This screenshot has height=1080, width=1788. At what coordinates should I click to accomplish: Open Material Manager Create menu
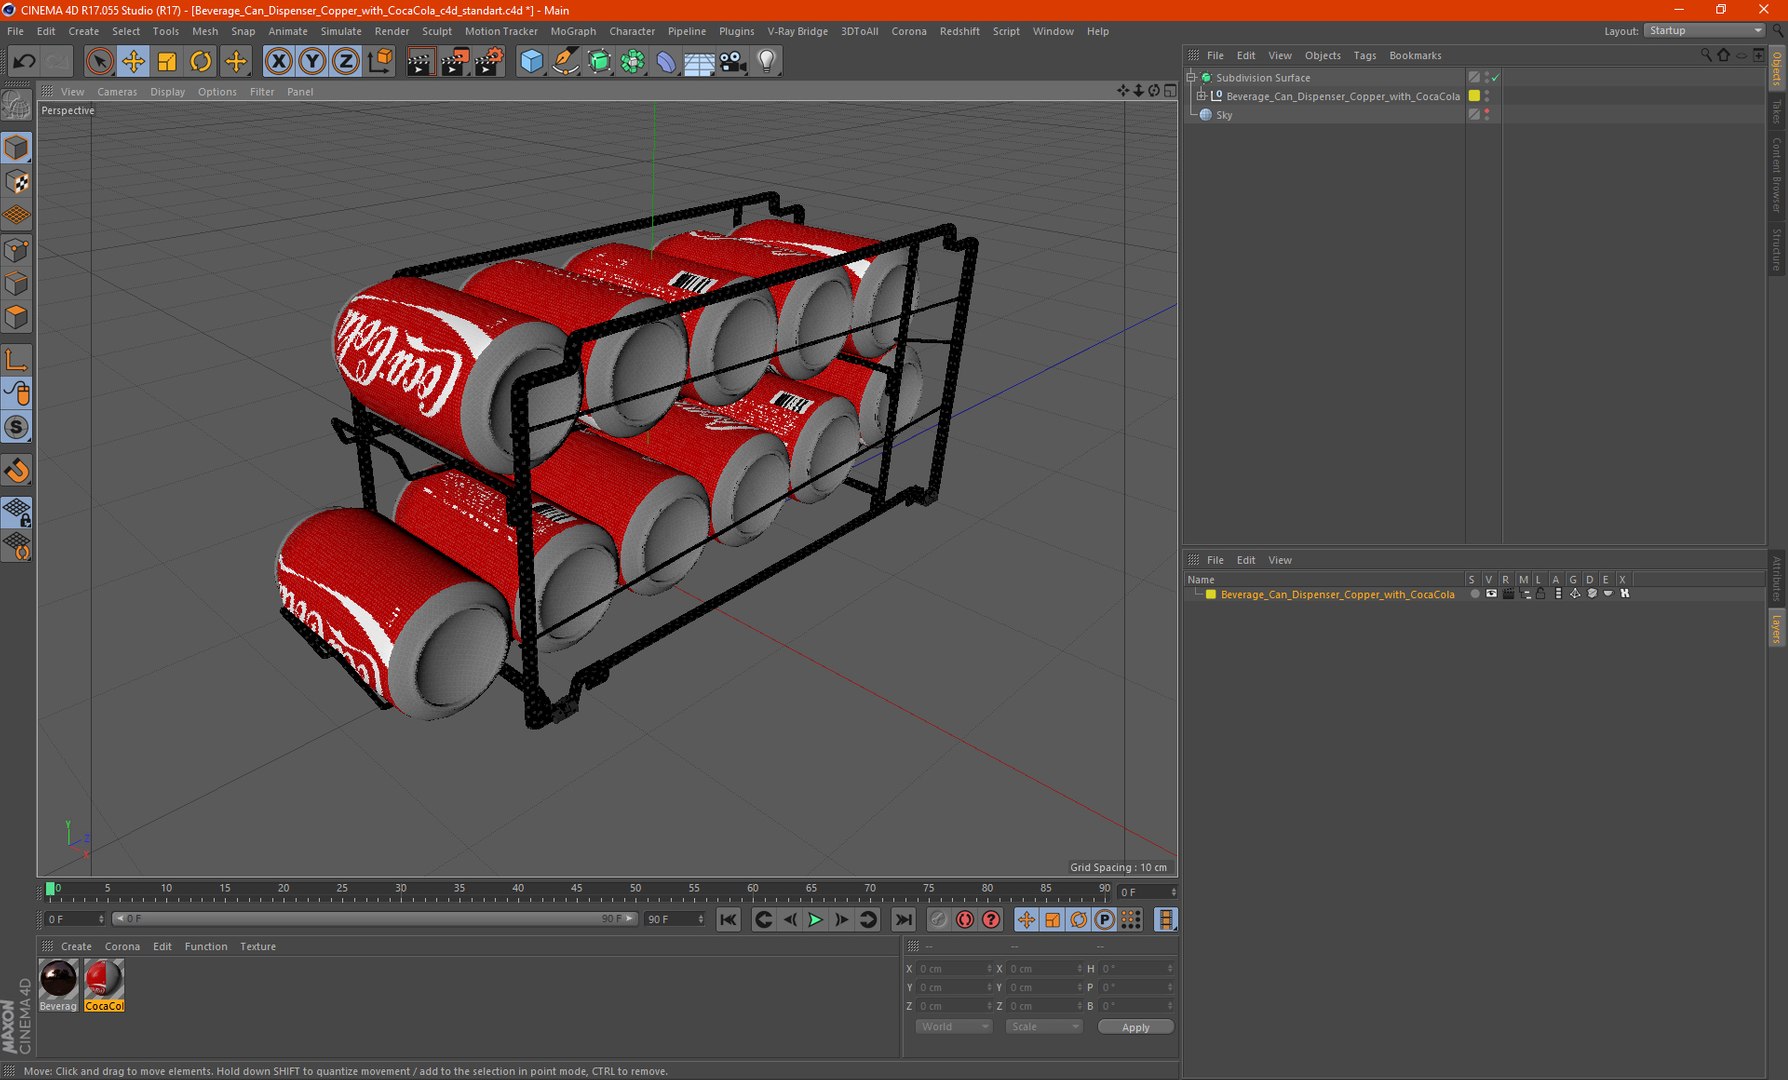coord(76,947)
